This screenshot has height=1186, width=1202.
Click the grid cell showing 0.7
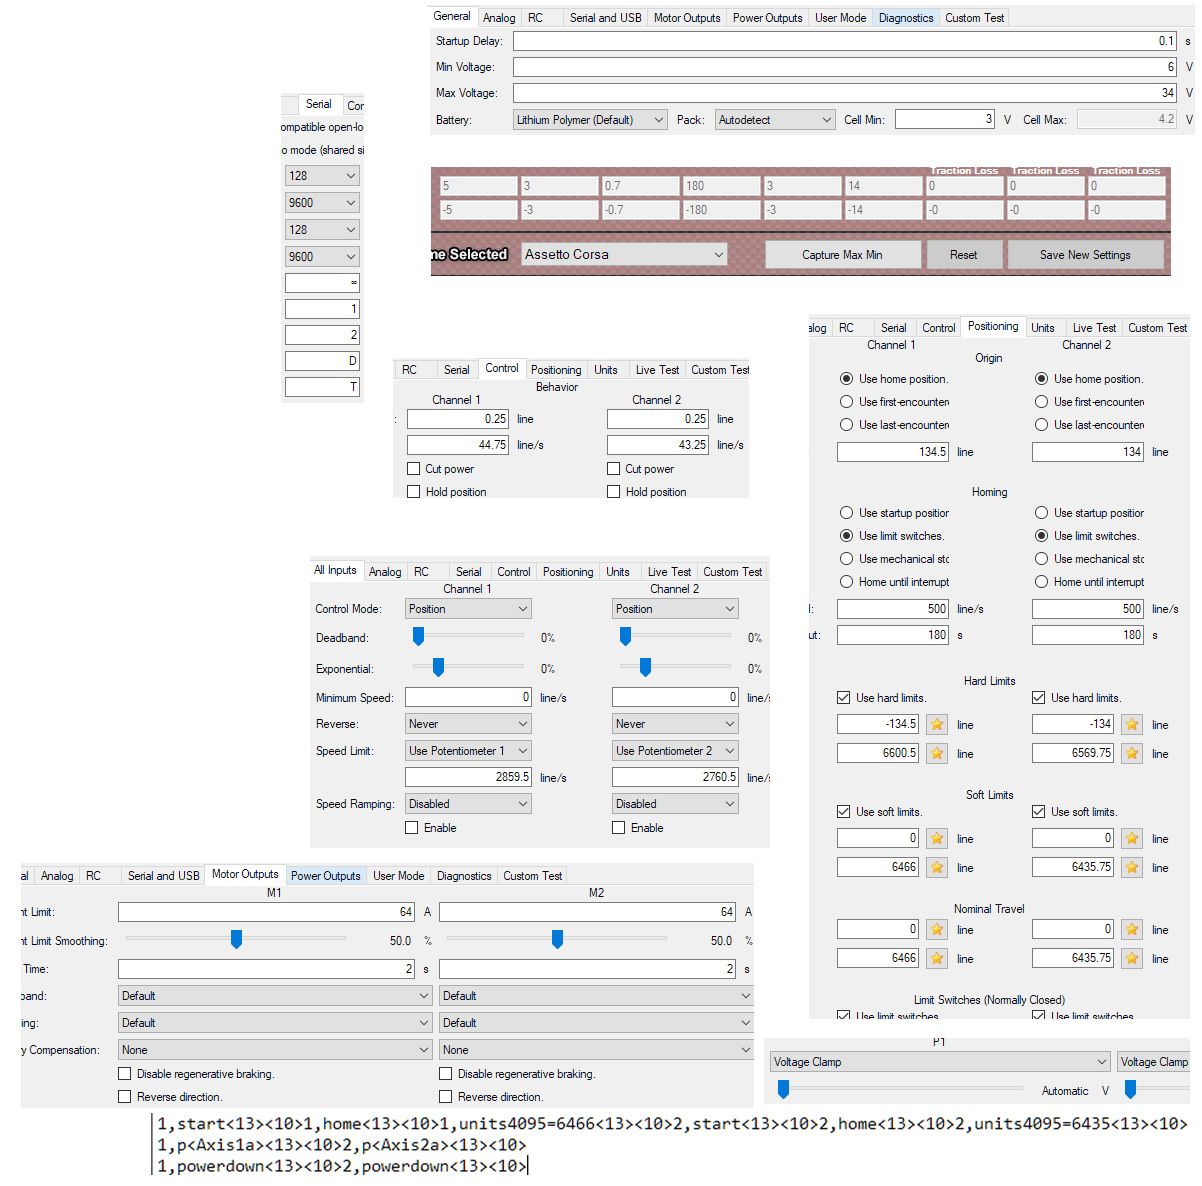(x=641, y=186)
